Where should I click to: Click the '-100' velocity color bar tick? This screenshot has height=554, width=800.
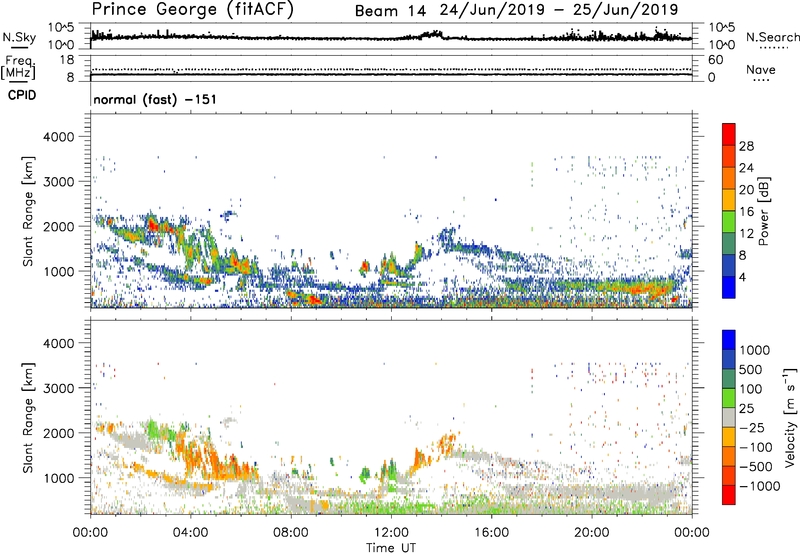click(756, 447)
